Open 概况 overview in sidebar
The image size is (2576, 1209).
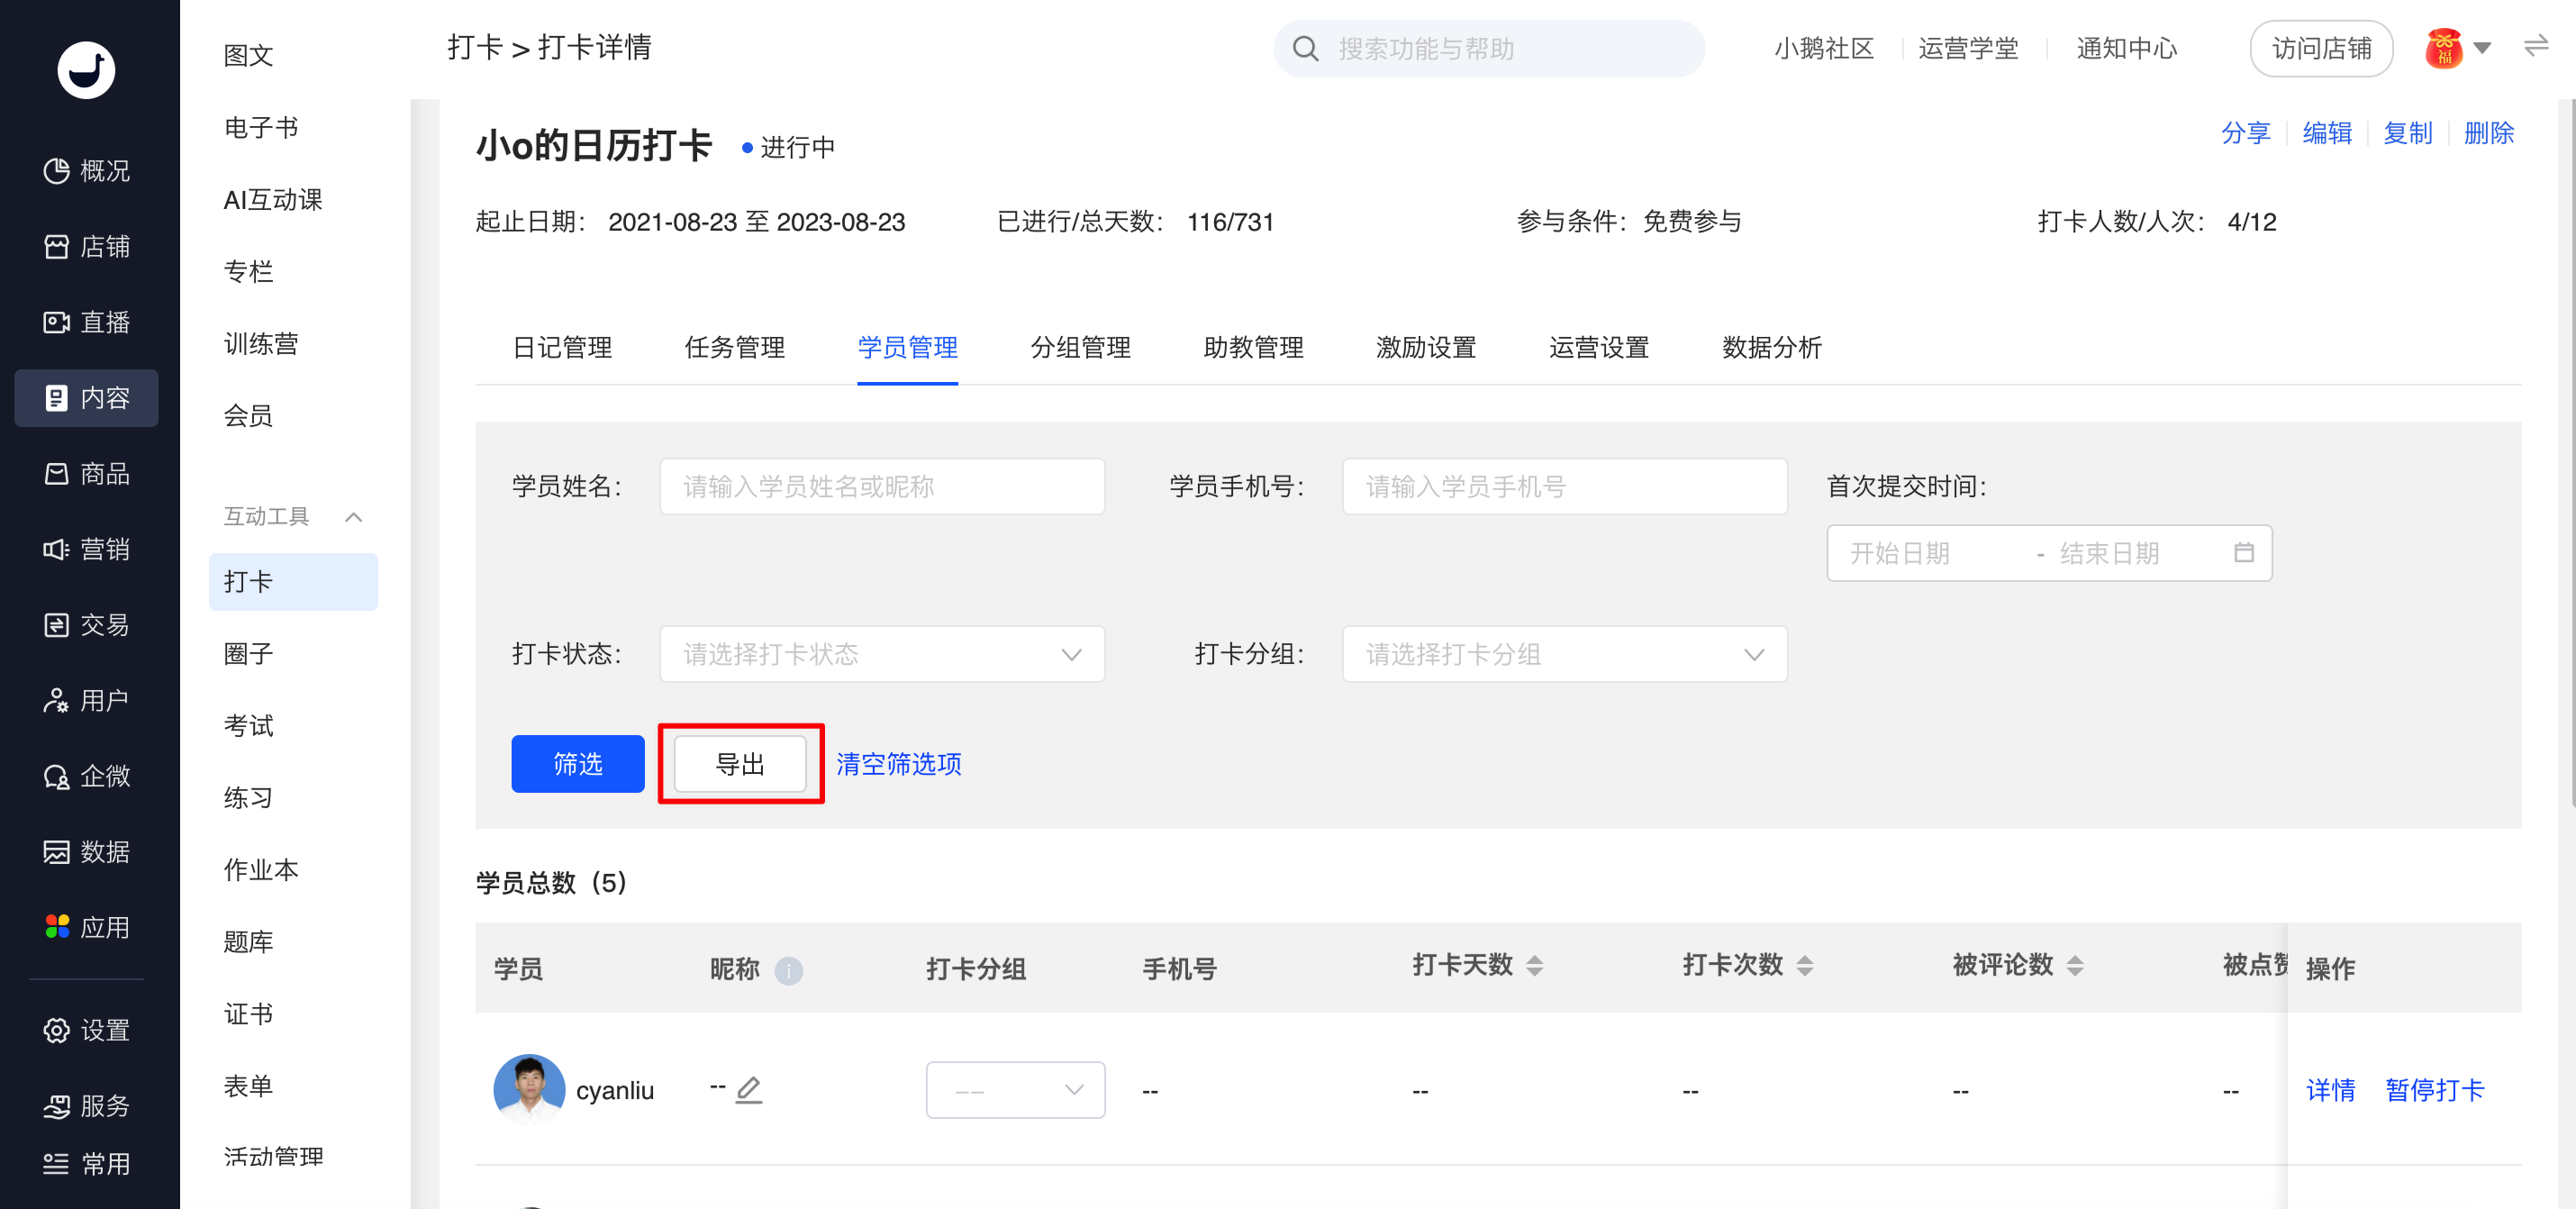86,171
